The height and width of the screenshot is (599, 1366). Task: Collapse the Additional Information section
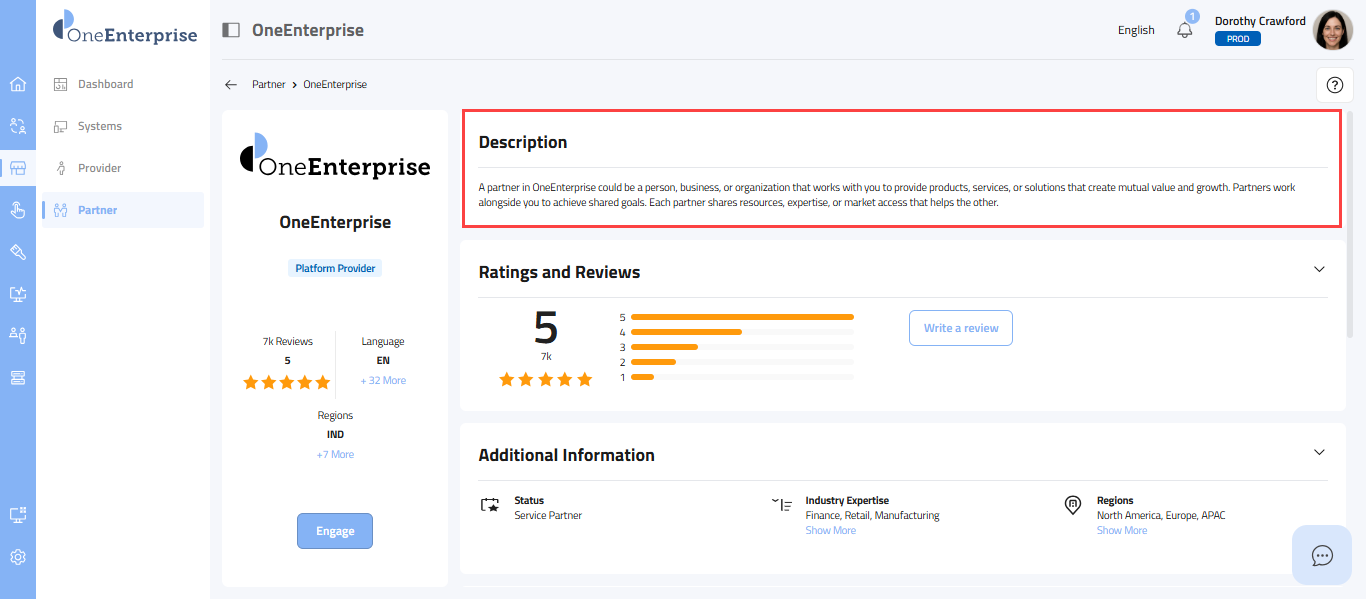tap(1319, 452)
